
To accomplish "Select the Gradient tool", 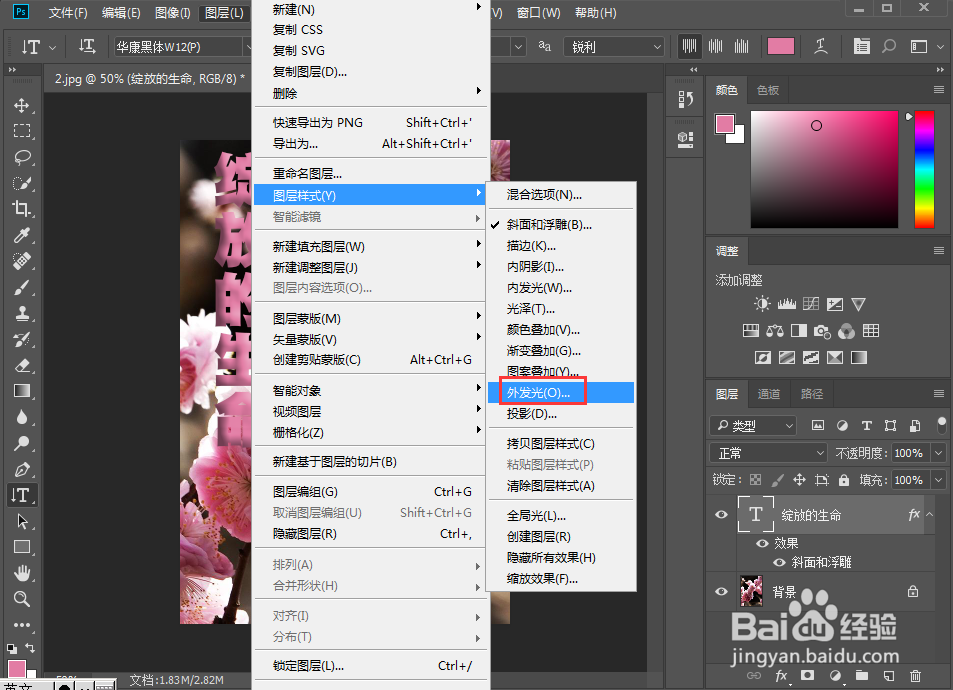I will pos(22,391).
